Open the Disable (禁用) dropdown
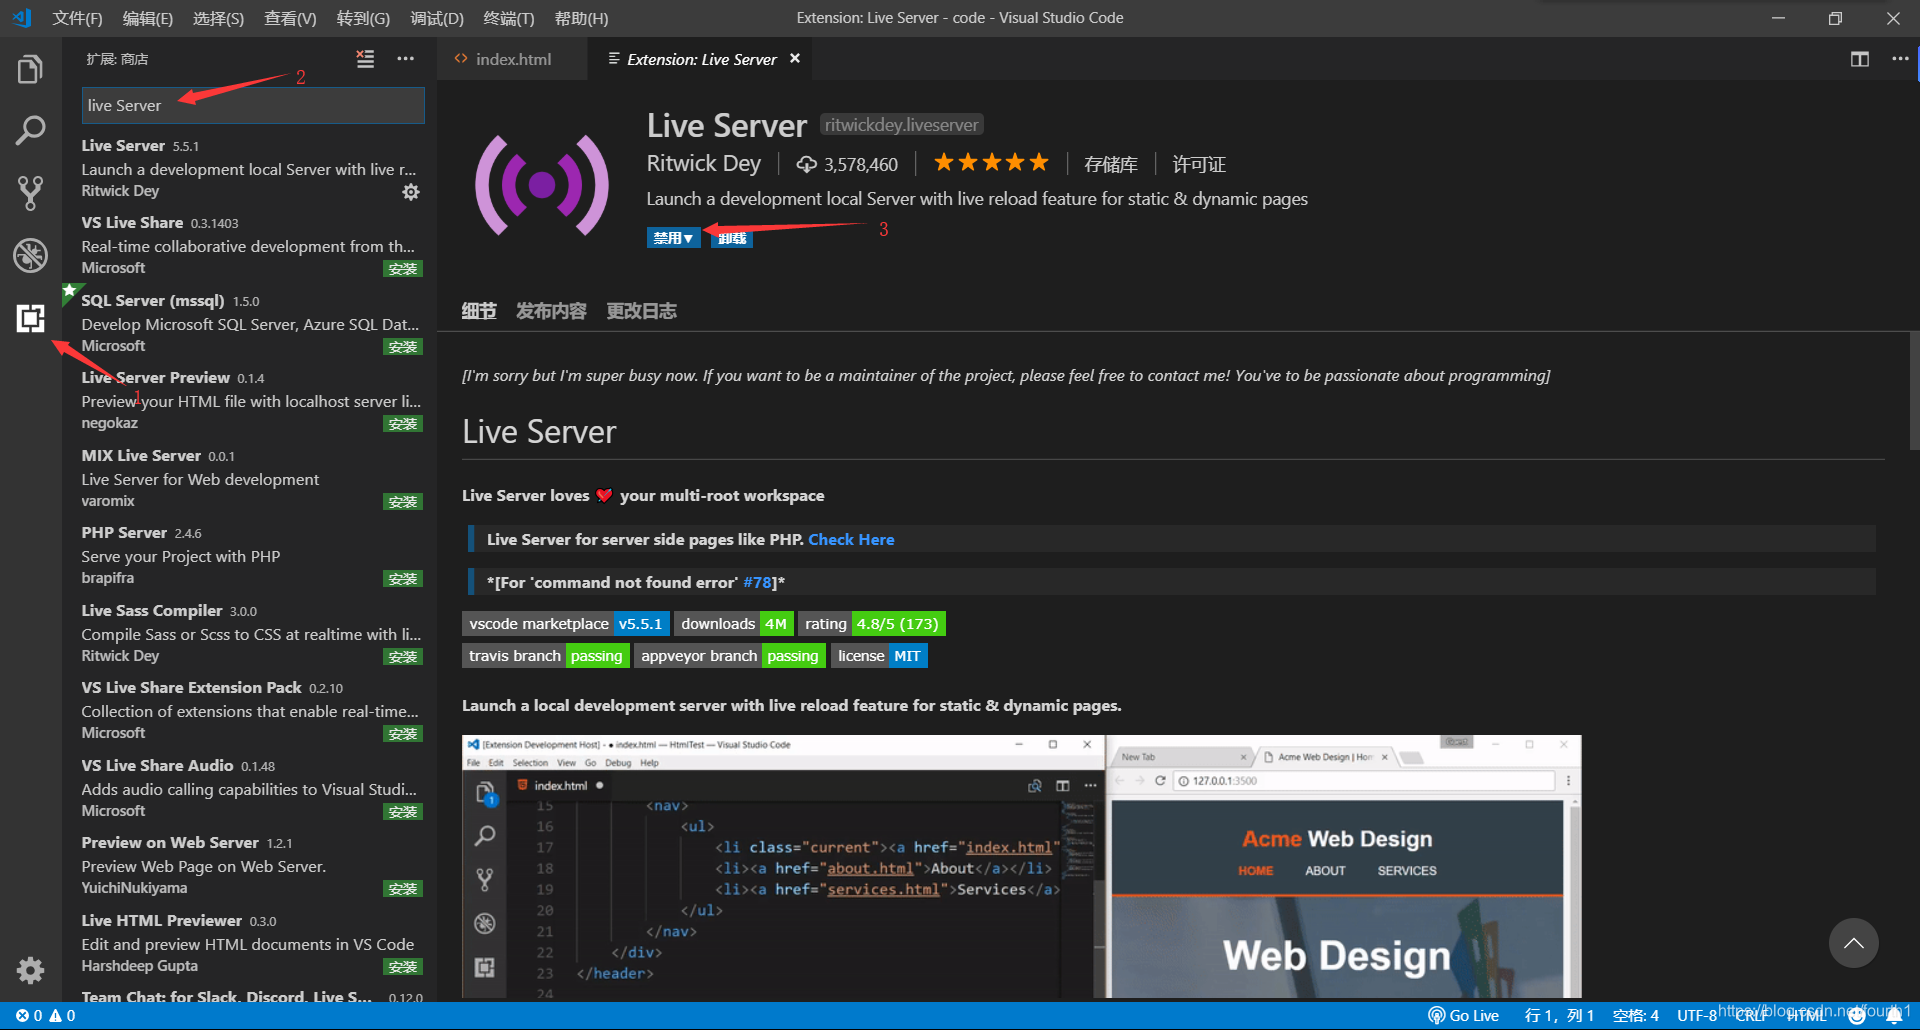This screenshot has width=1920, height=1030. pyautogui.click(x=673, y=238)
